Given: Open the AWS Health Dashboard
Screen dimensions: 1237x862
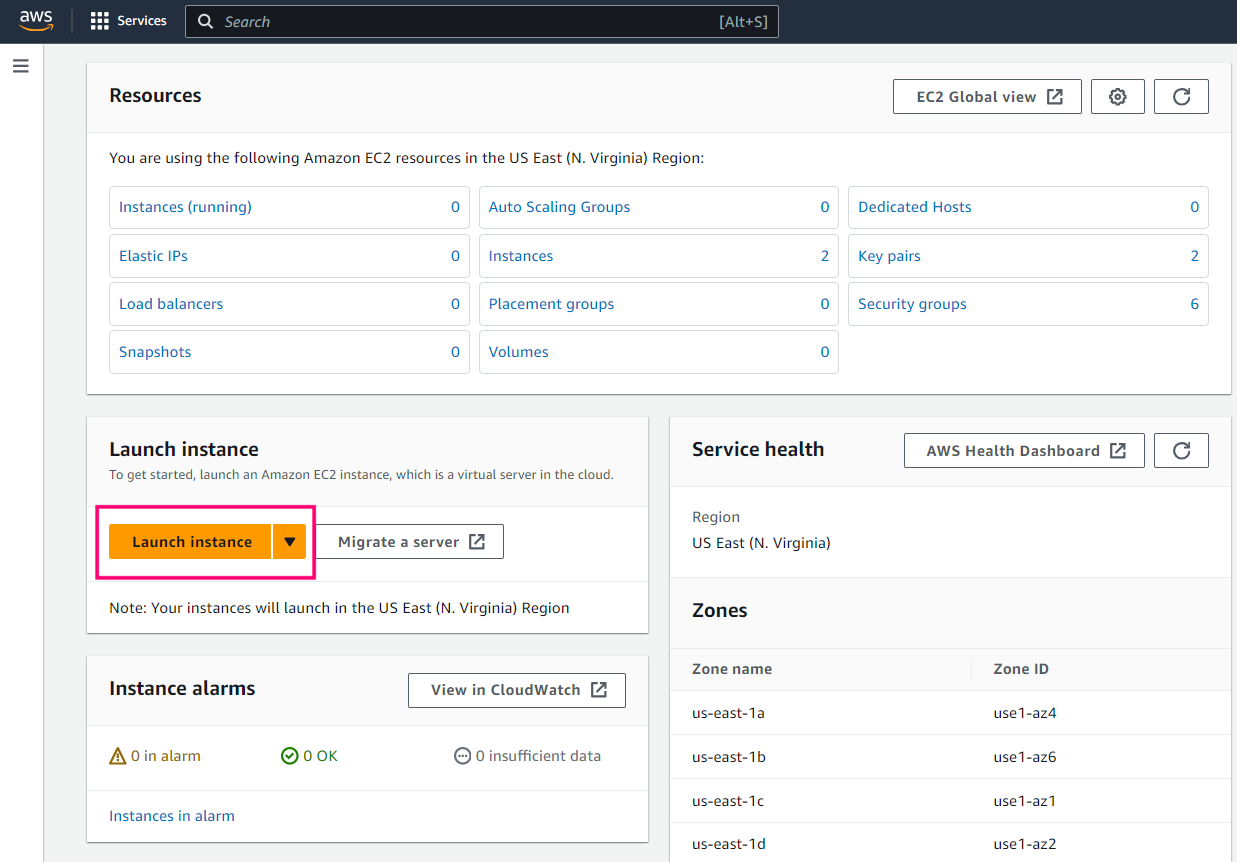Looking at the screenshot, I should pos(1024,451).
